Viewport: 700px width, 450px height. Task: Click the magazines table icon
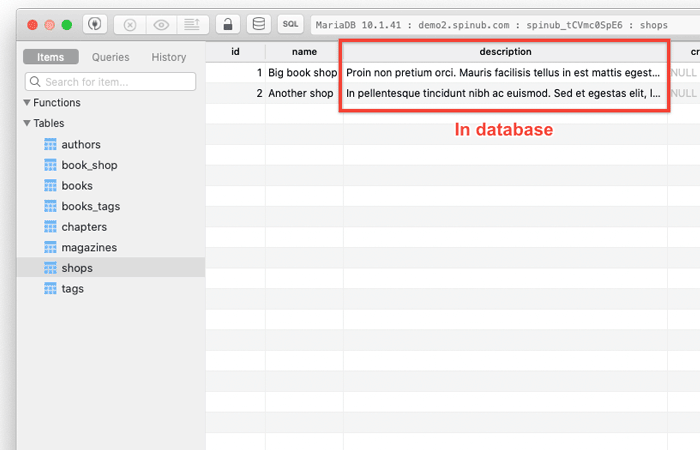[x=51, y=248]
